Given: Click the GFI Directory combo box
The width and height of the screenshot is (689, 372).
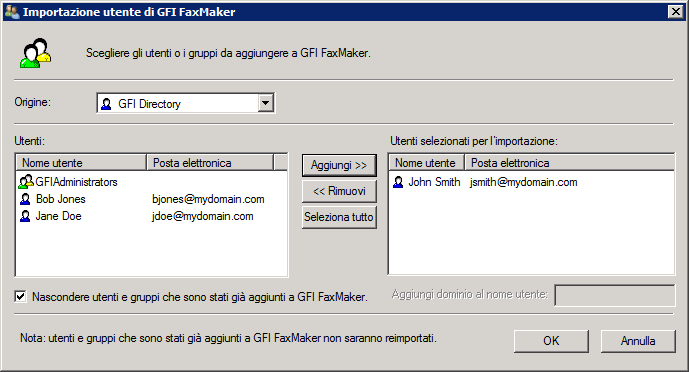Looking at the screenshot, I should click(x=186, y=104).
